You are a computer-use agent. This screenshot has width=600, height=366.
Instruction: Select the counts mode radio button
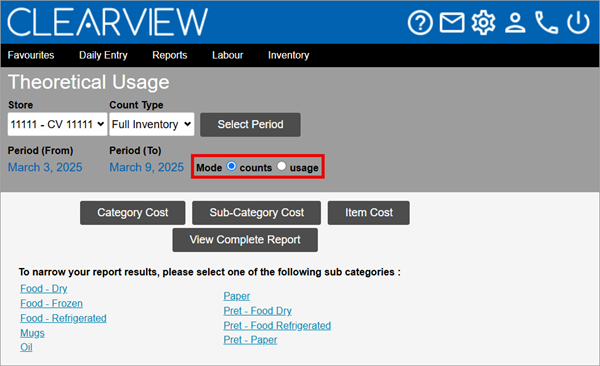(232, 166)
